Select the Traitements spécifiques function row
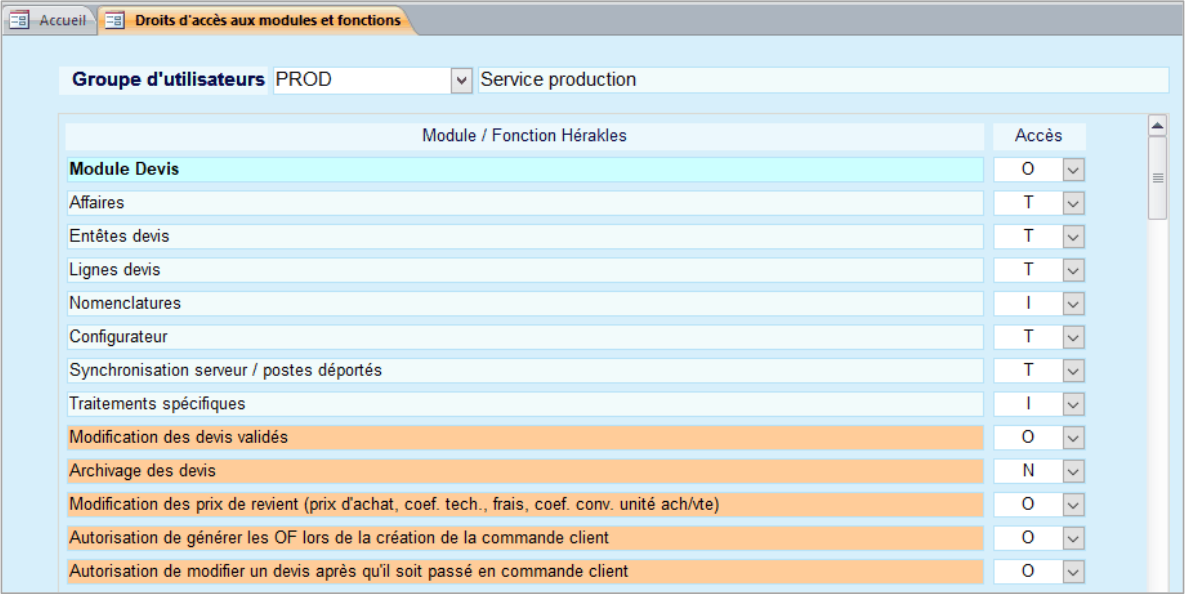This screenshot has width=1185, height=594. pos(524,404)
